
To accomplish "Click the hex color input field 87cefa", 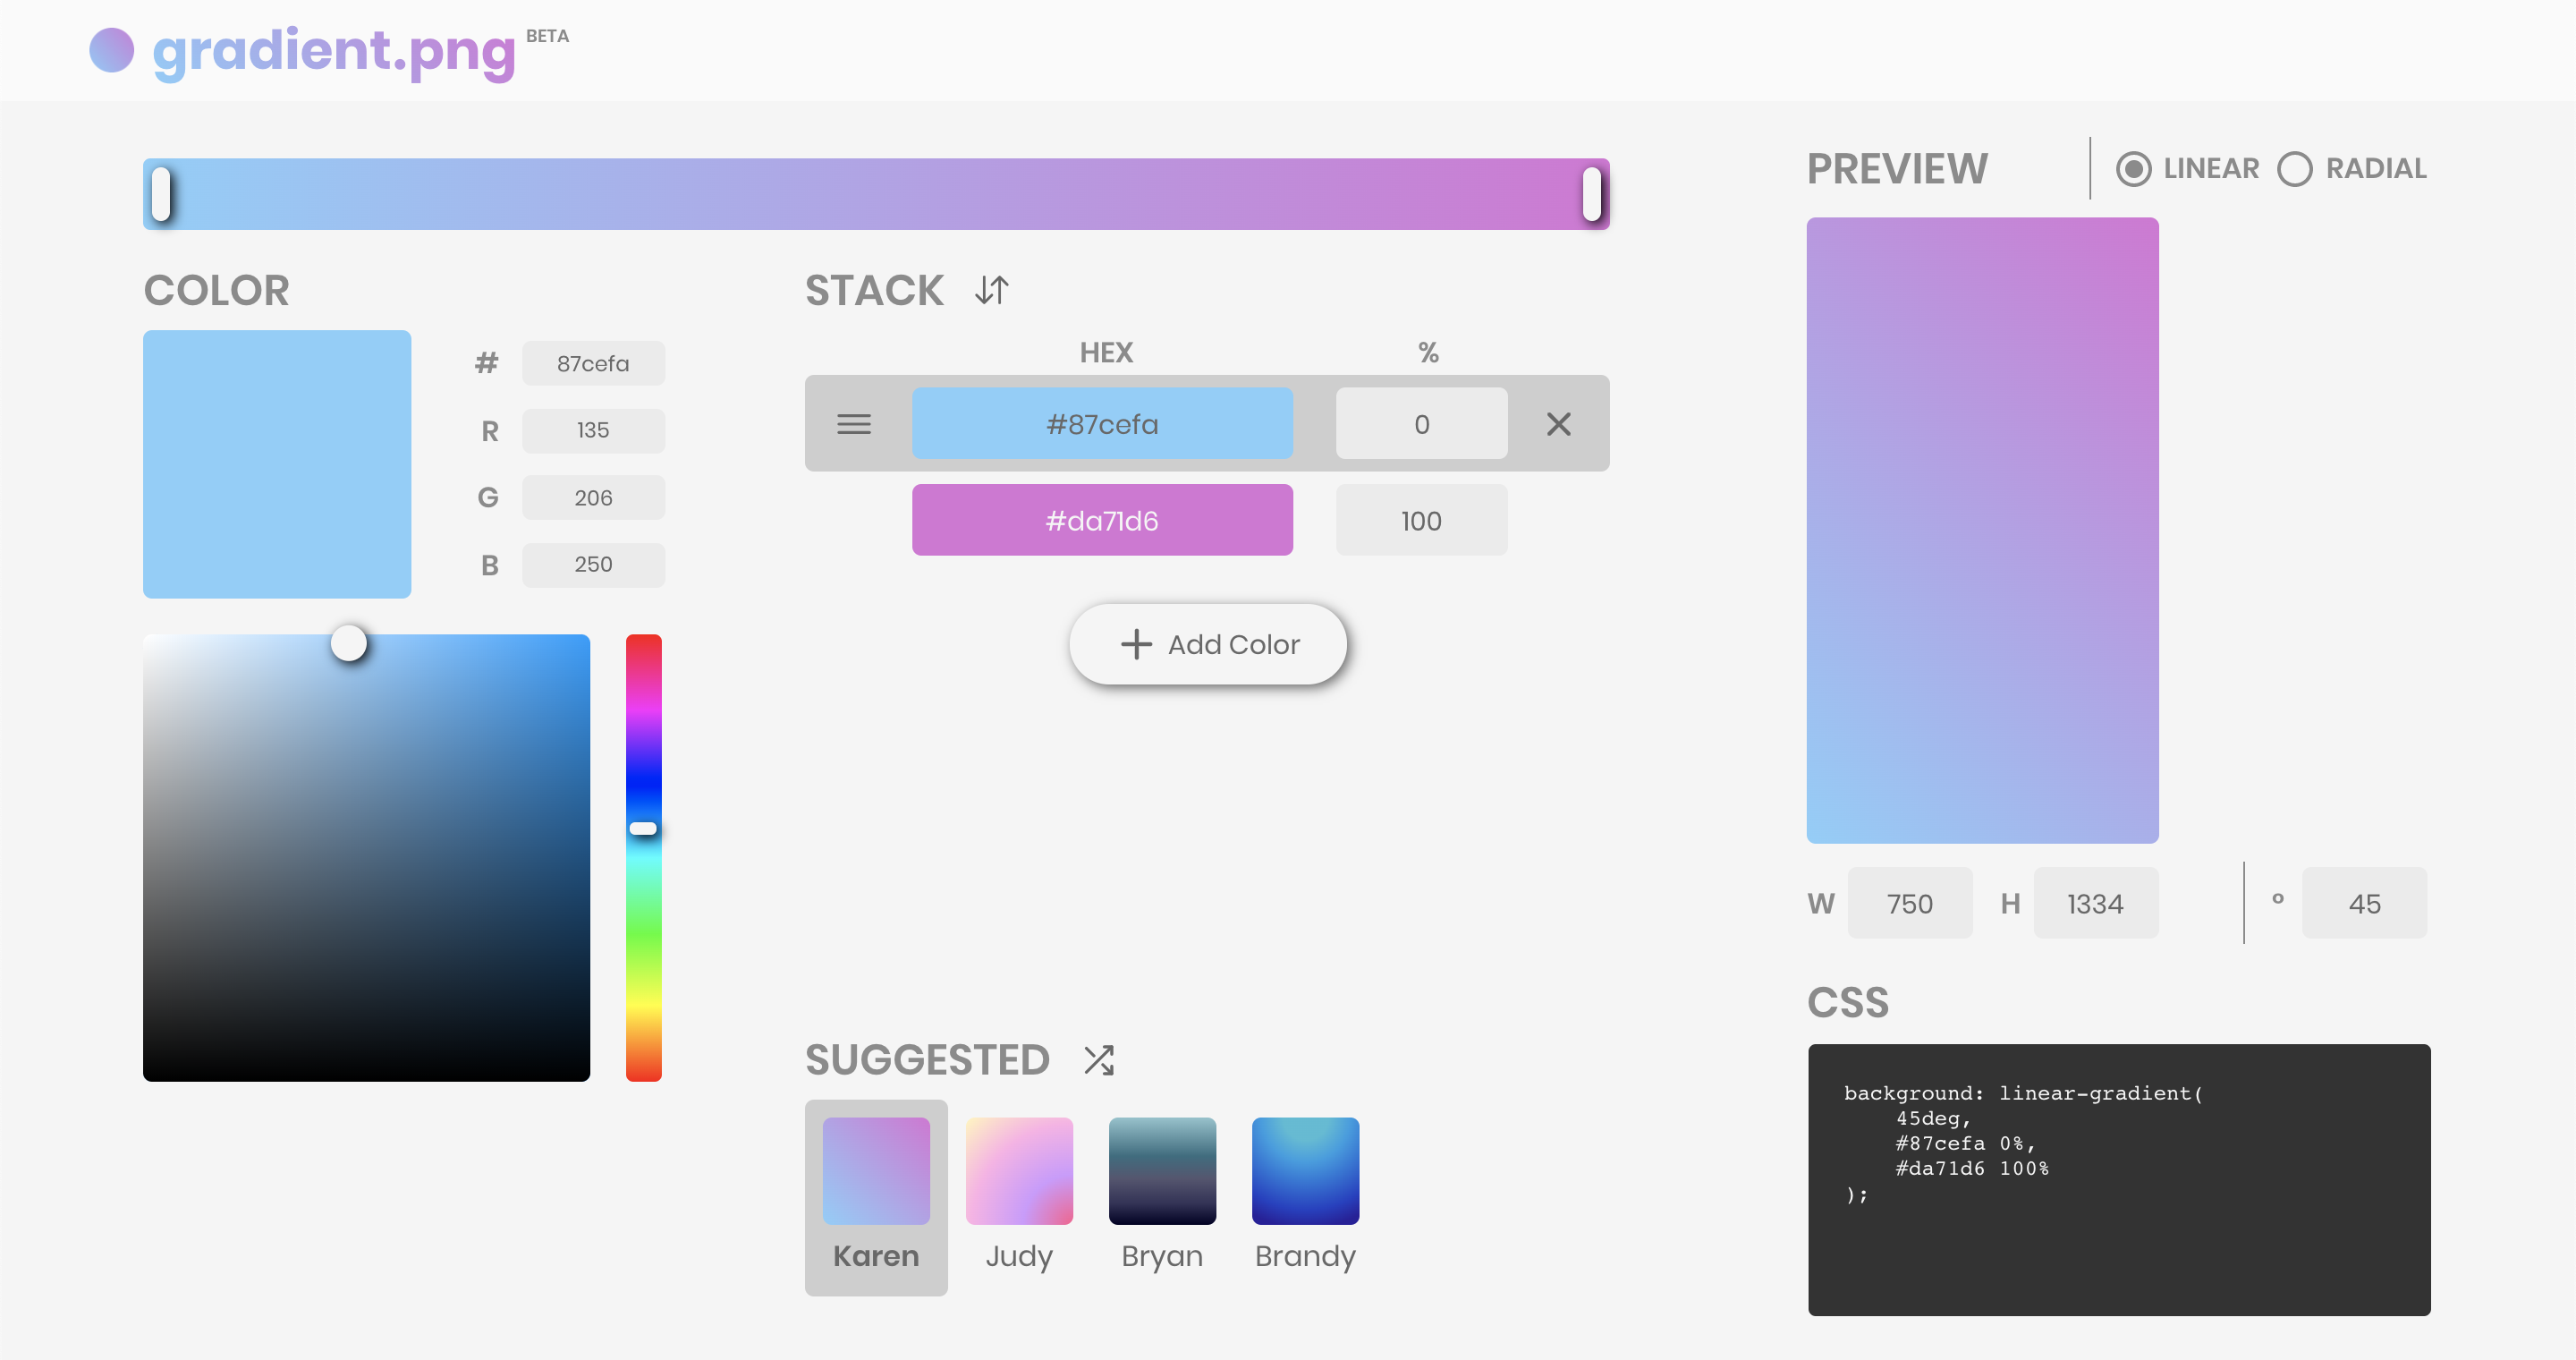I will pos(593,364).
